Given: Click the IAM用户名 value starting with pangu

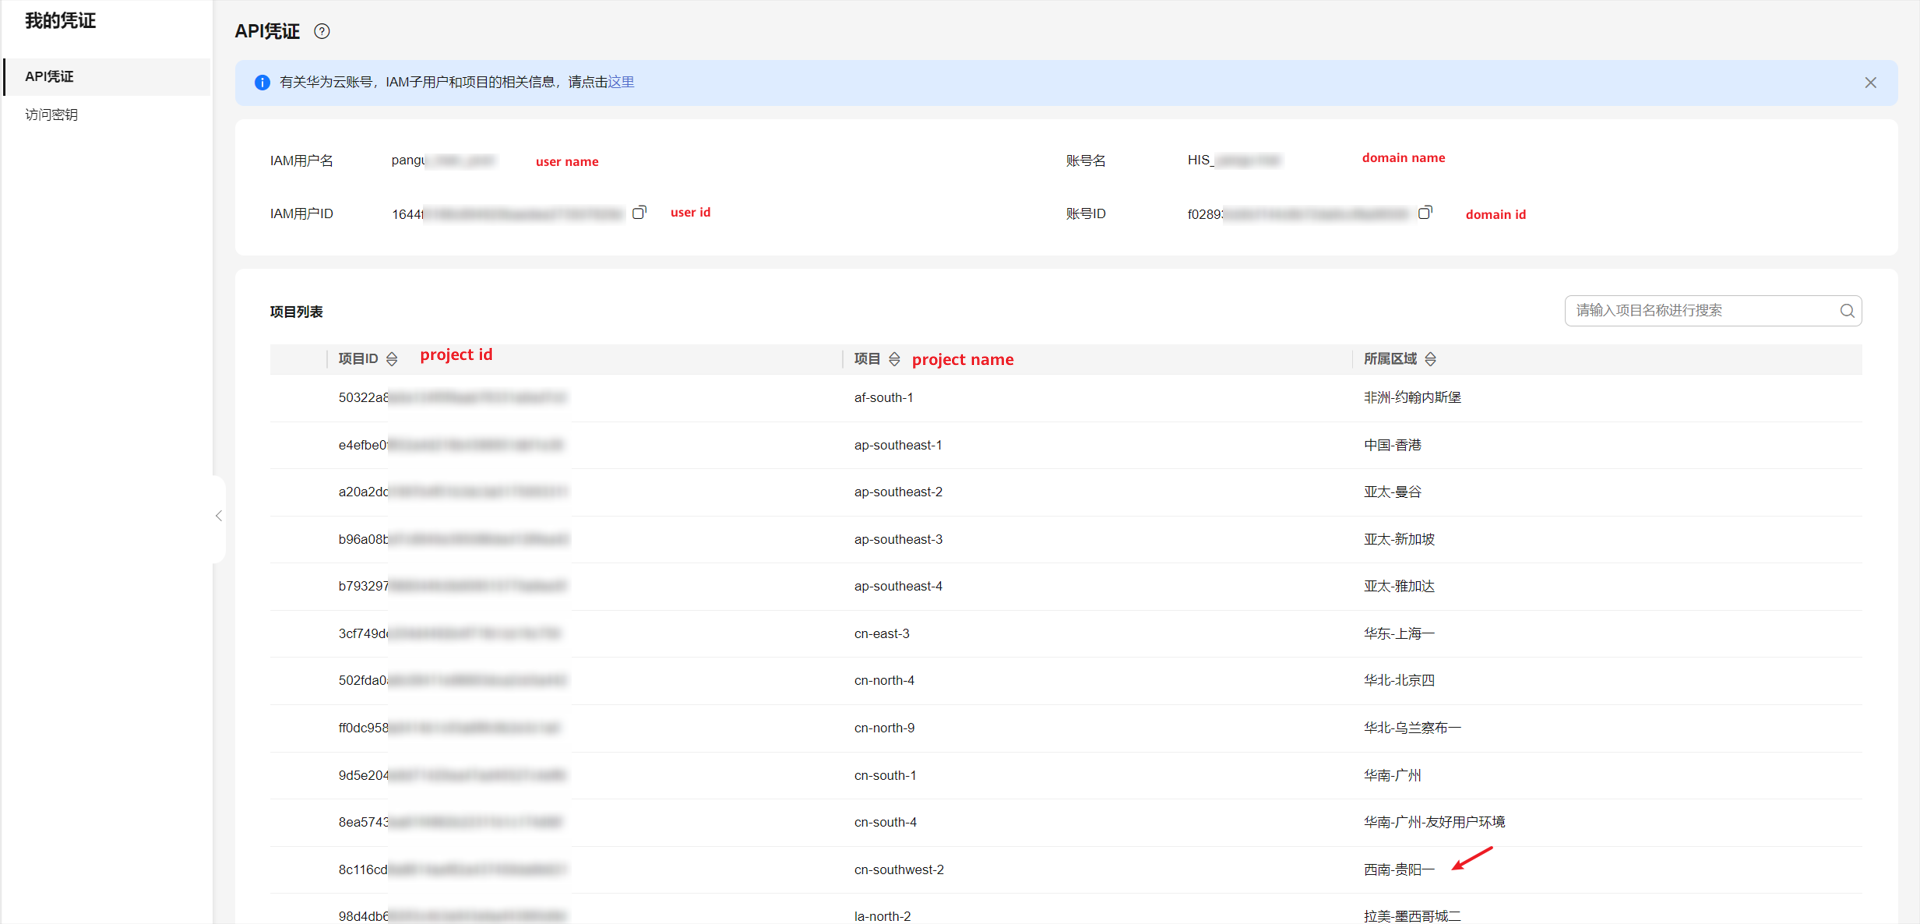Looking at the screenshot, I should coord(443,160).
